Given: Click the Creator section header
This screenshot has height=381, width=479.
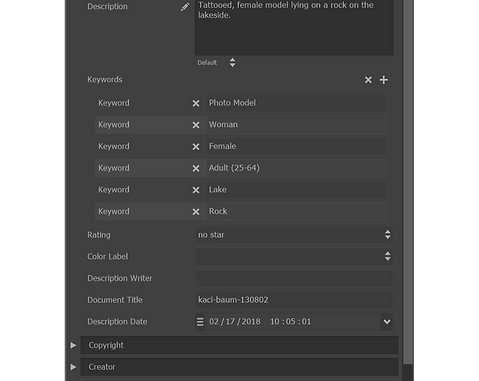Looking at the screenshot, I should click(239, 367).
